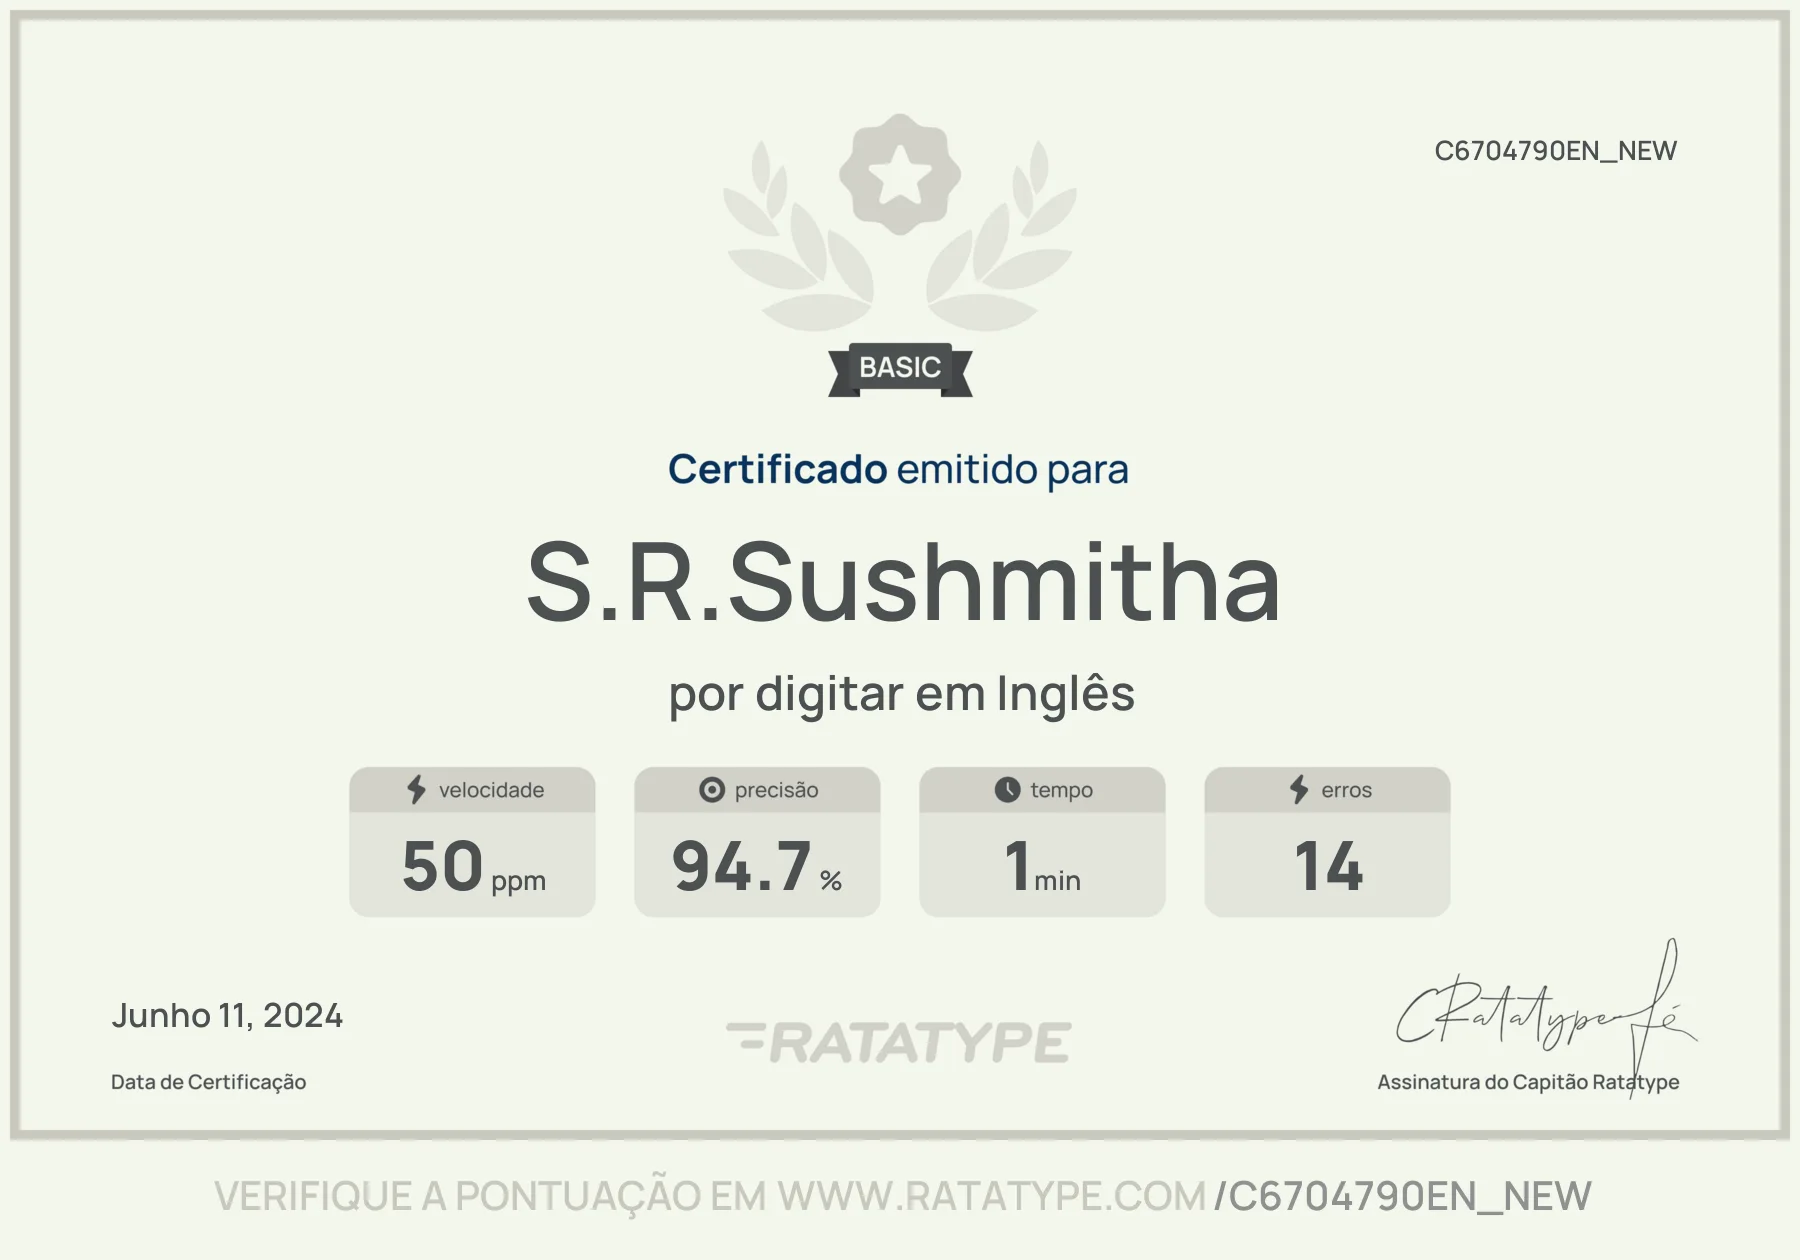Click the 'velocidade' label
This screenshot has width=1800, height=1260.
coord(491,790)
